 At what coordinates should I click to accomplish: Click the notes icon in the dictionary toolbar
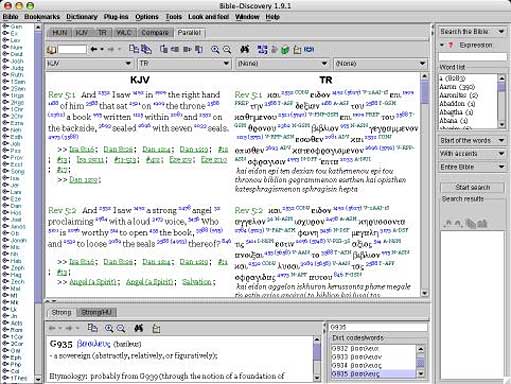156,329
